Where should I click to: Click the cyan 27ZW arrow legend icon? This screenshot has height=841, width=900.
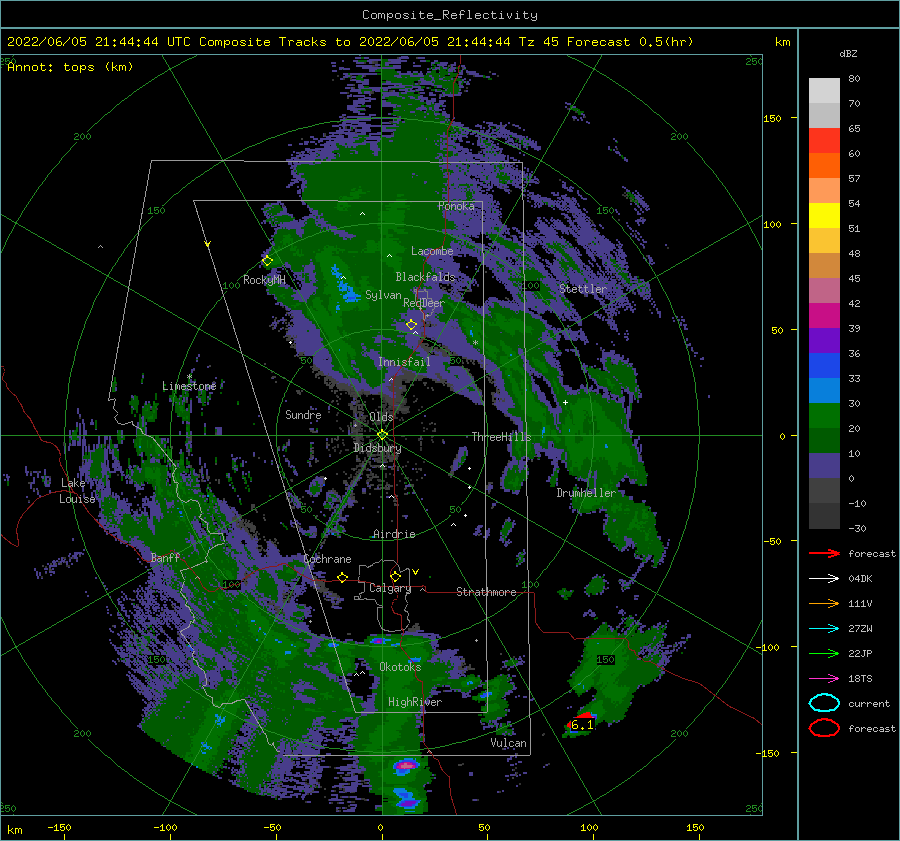(x=824, y=629)
